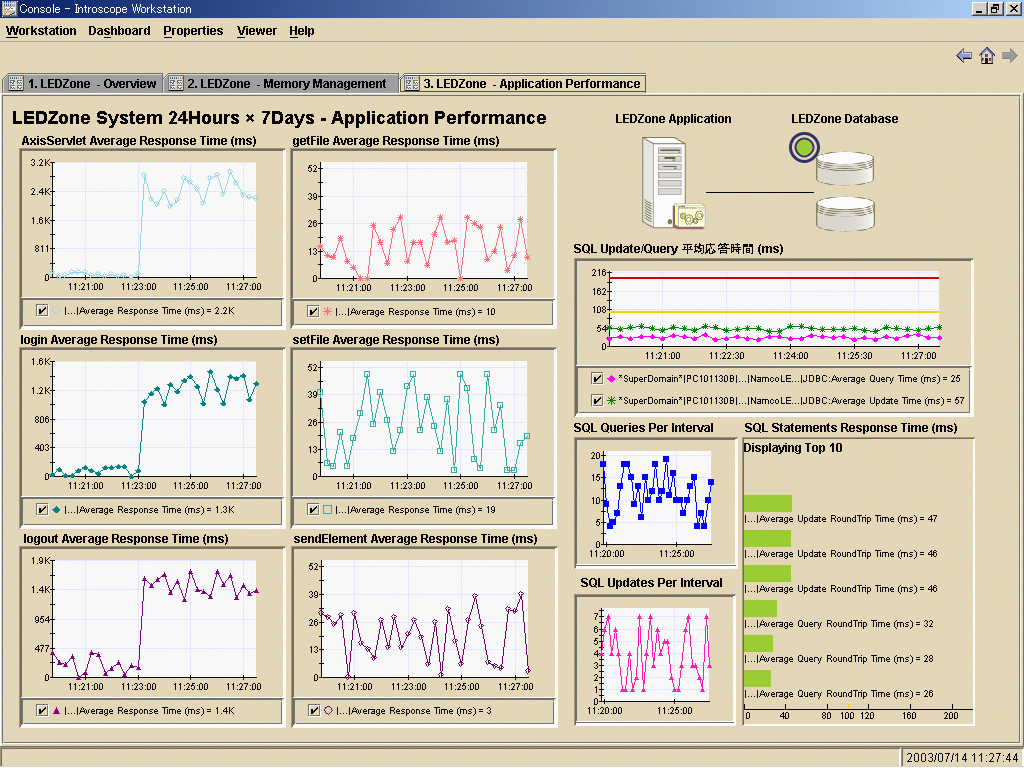Click the Console window title bar icon
Image resolution: width=1024 pixels, height=768 pixels.
click(8, 8)
